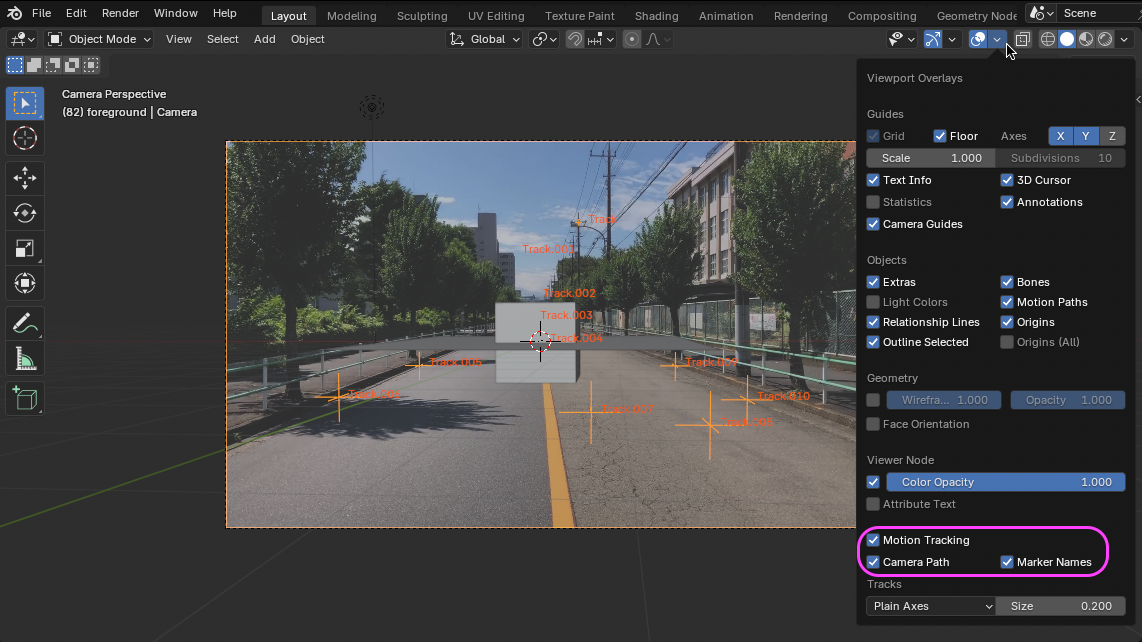The height and width of the screenshot is (642, 1142).
Task: Click the Color Opacity slider
Action: pos(1005,482)
